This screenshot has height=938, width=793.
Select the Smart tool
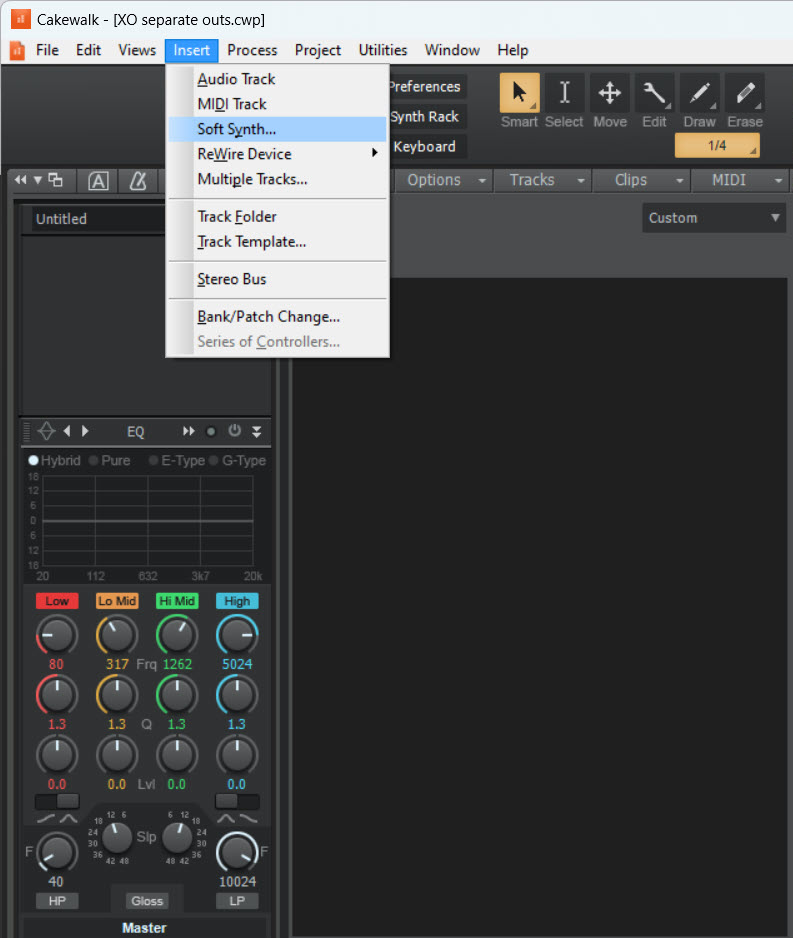coord(519,93)
